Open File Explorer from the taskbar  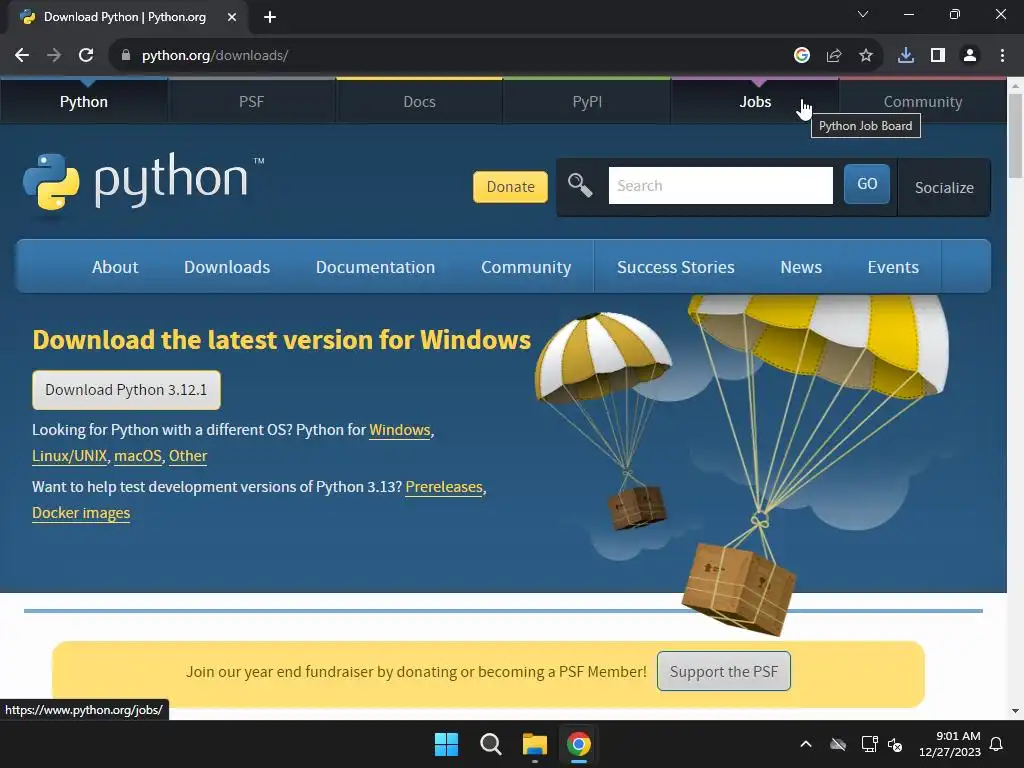(535, 744)
